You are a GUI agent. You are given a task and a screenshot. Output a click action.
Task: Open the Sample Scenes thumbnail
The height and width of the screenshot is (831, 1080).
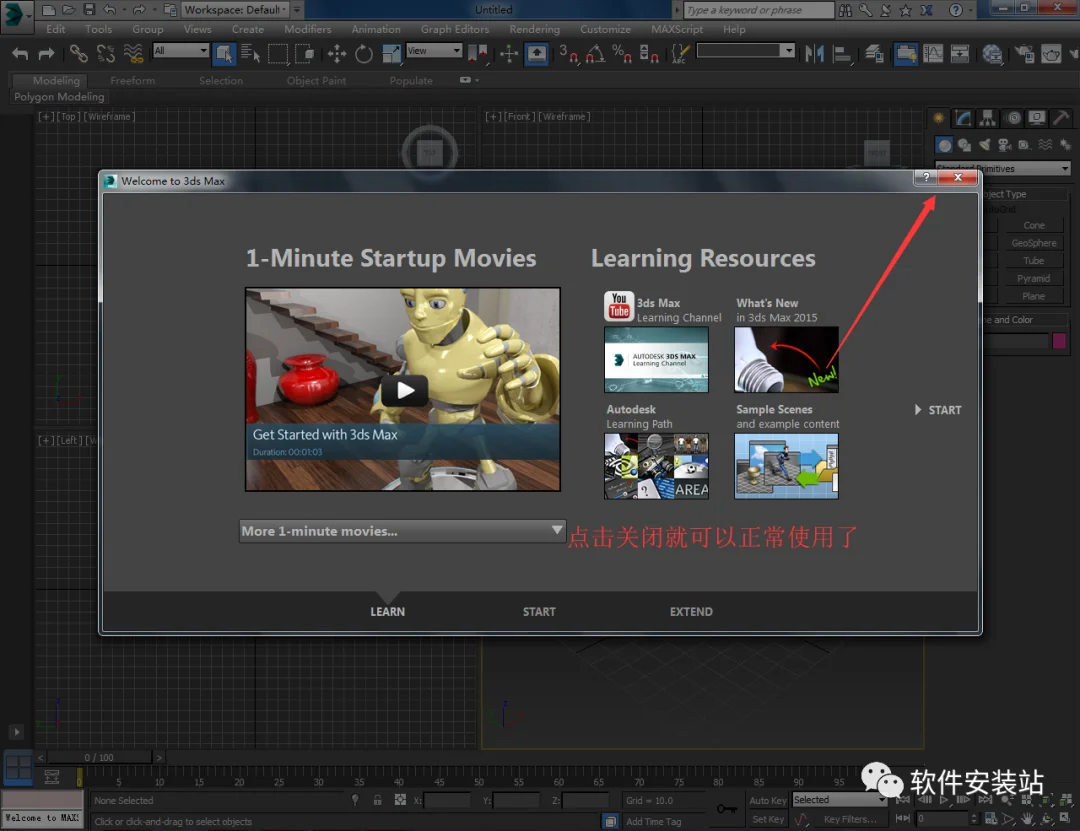coord(787,466)
